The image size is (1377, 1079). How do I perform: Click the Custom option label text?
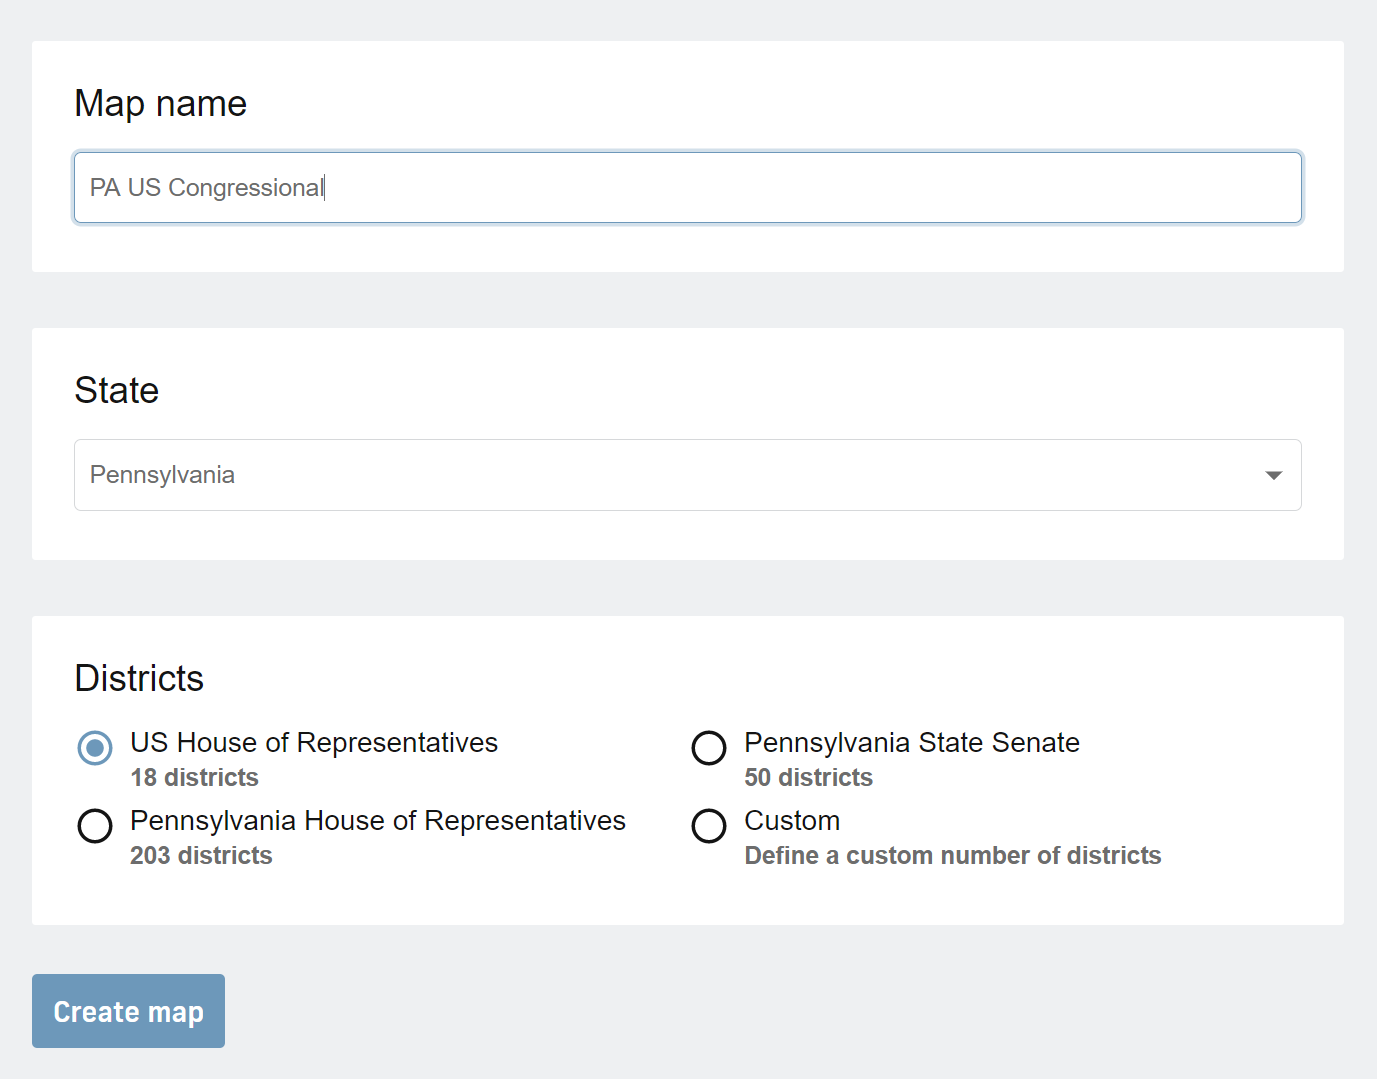pyautogui.click(x=792, y=820)
